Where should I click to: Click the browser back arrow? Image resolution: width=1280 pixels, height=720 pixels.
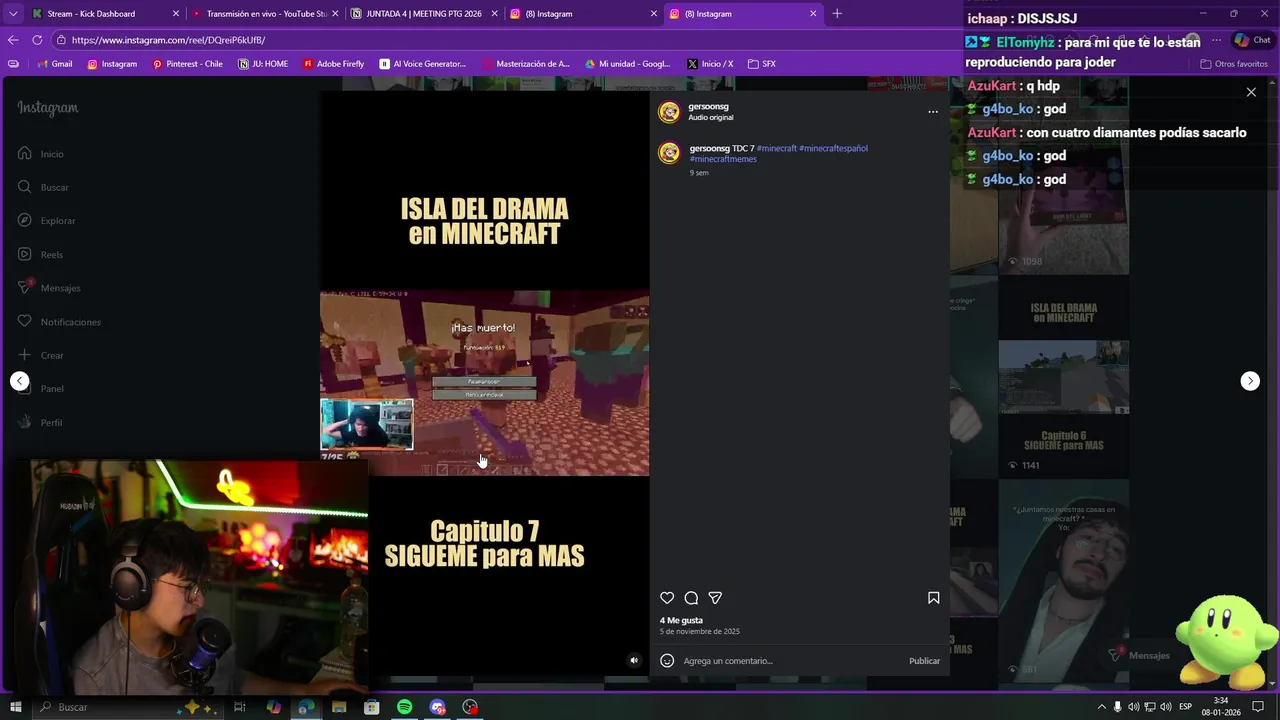pyautogui.click(x=13, y=40)
